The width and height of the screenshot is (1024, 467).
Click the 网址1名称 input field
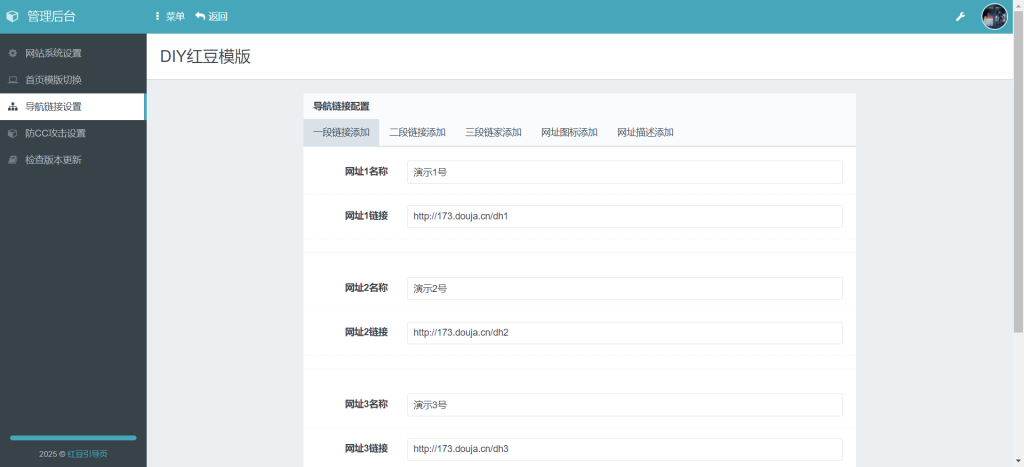tap(624, 172)
